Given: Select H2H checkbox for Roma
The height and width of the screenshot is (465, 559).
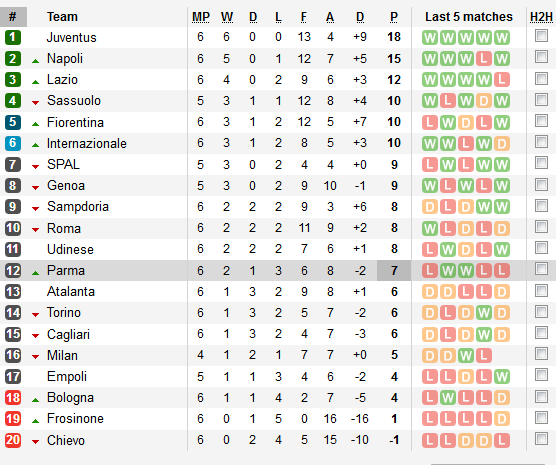Looking at the screenshot, I should point(541,226).
